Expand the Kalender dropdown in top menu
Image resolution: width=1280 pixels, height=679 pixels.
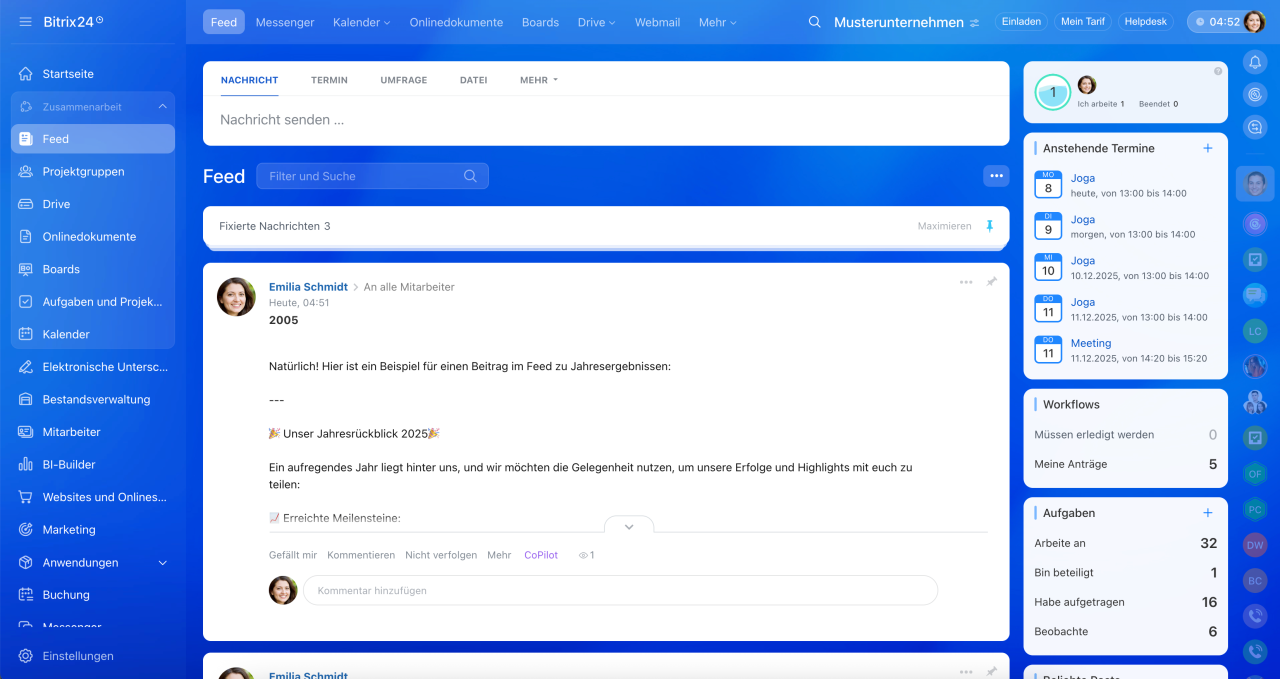[x=361, y=22]
